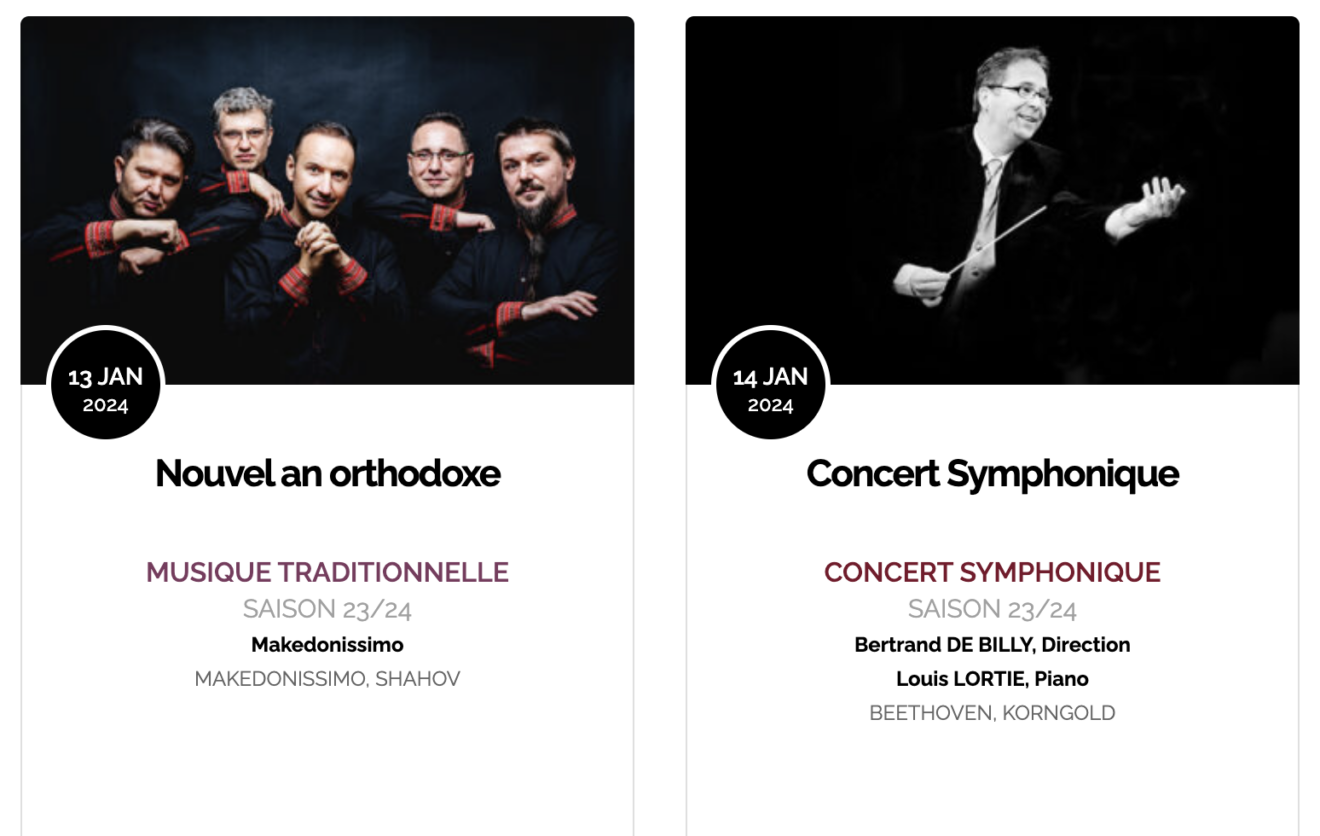The height and width of the screenshot is (836, 1320).
Task: Click the 13 JAN 2024 date badge
Action: [x=105, y=384]
